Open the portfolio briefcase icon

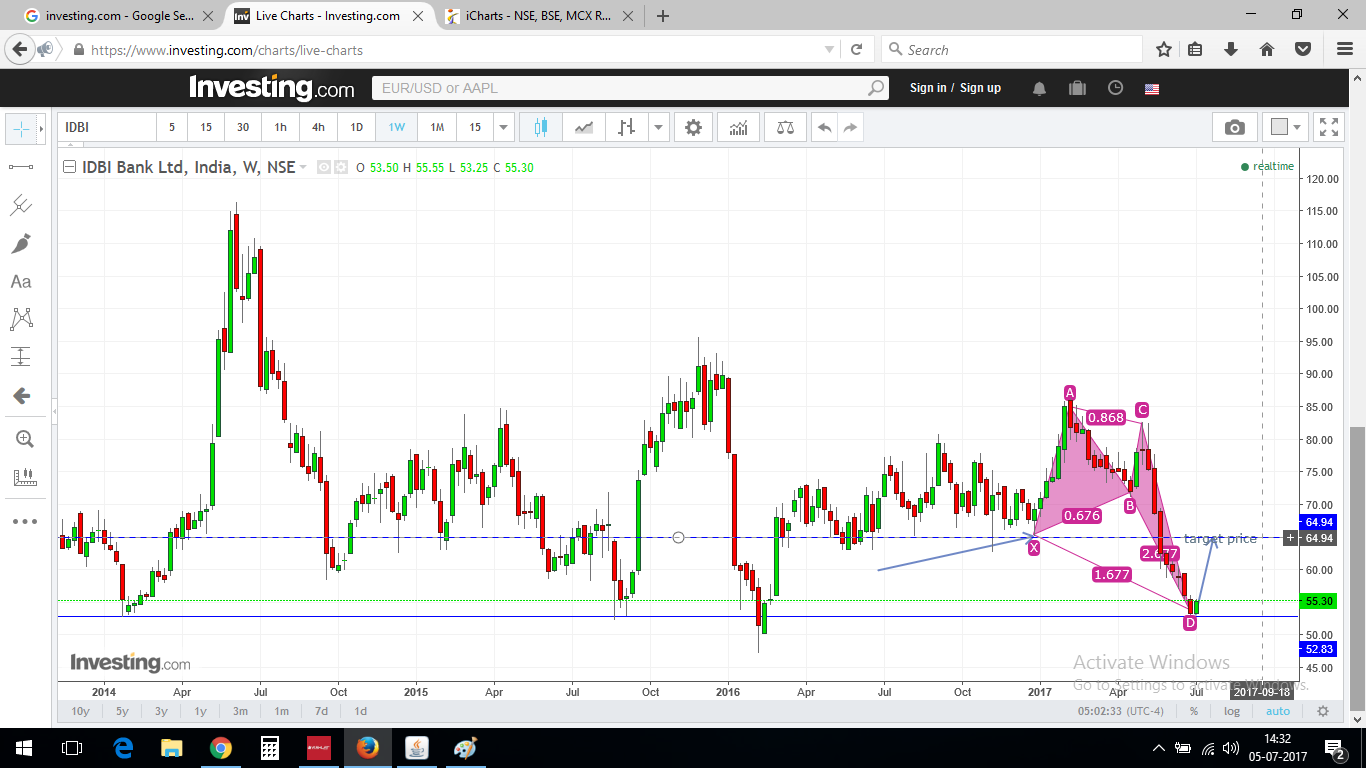(1077, 88)
